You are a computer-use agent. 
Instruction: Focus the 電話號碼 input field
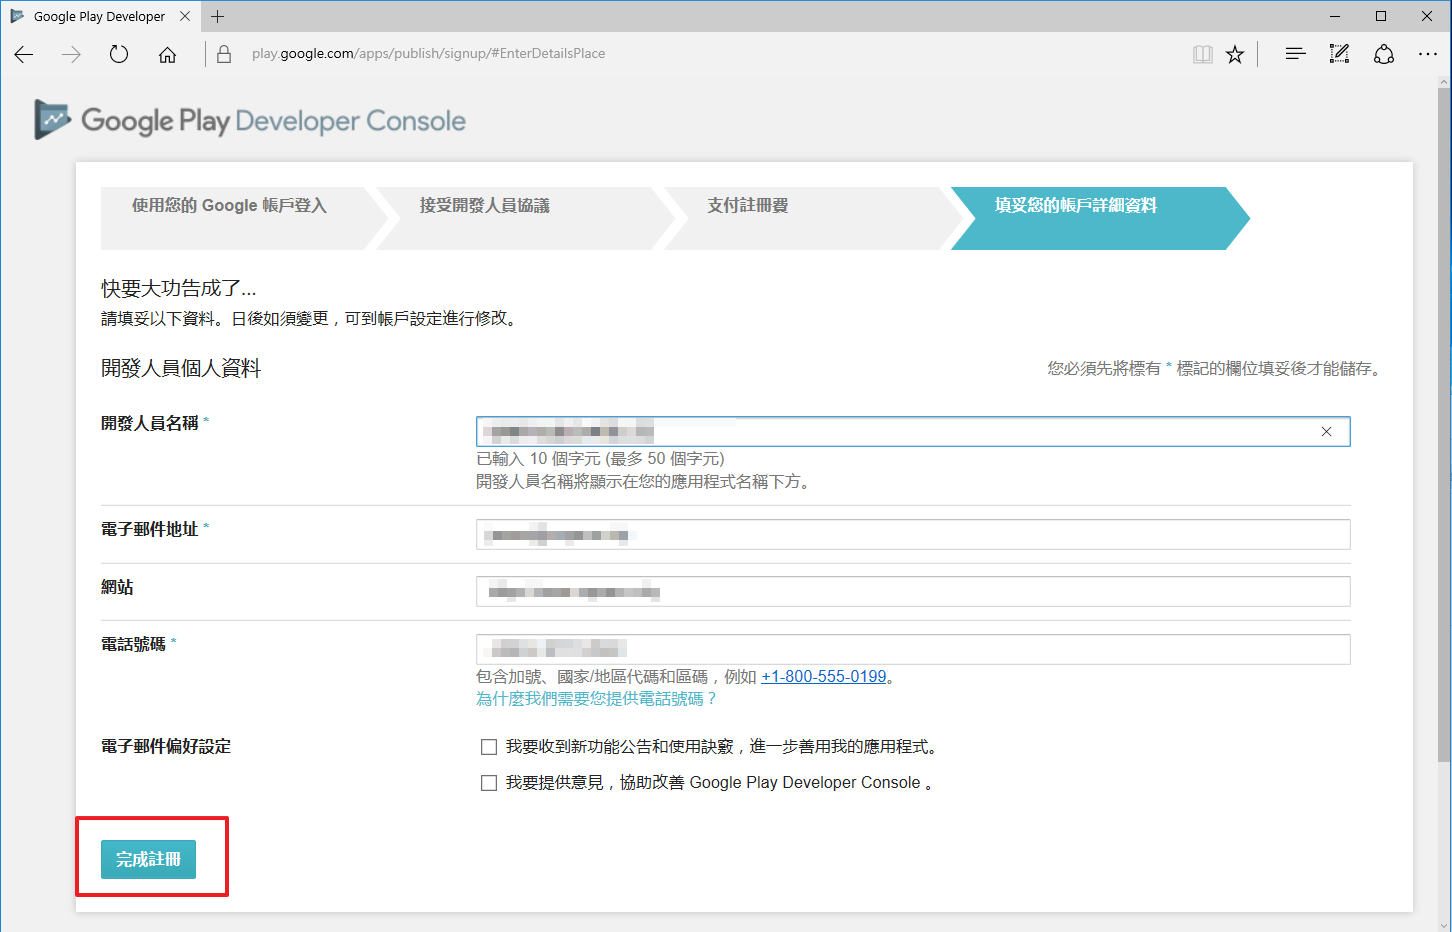(913, 649)
